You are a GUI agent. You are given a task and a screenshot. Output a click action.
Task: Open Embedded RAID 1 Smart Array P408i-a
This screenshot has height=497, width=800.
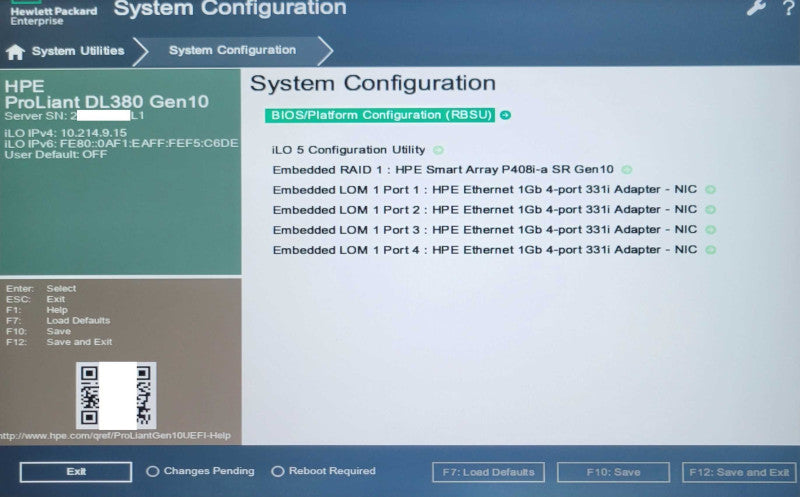[x=443, y=169]
